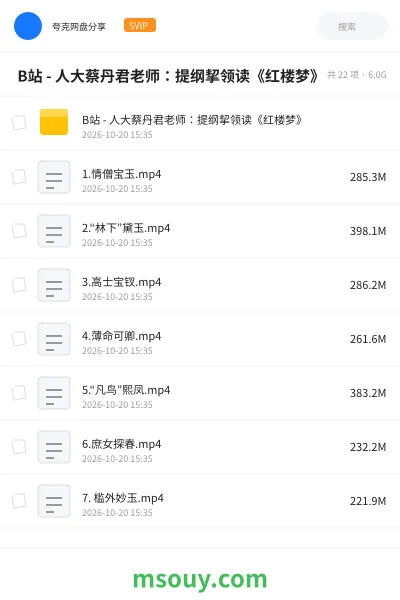Screen dimensions: 400x600
Task: Tick the checkbox next to the folder row
Action: [19, 123]
